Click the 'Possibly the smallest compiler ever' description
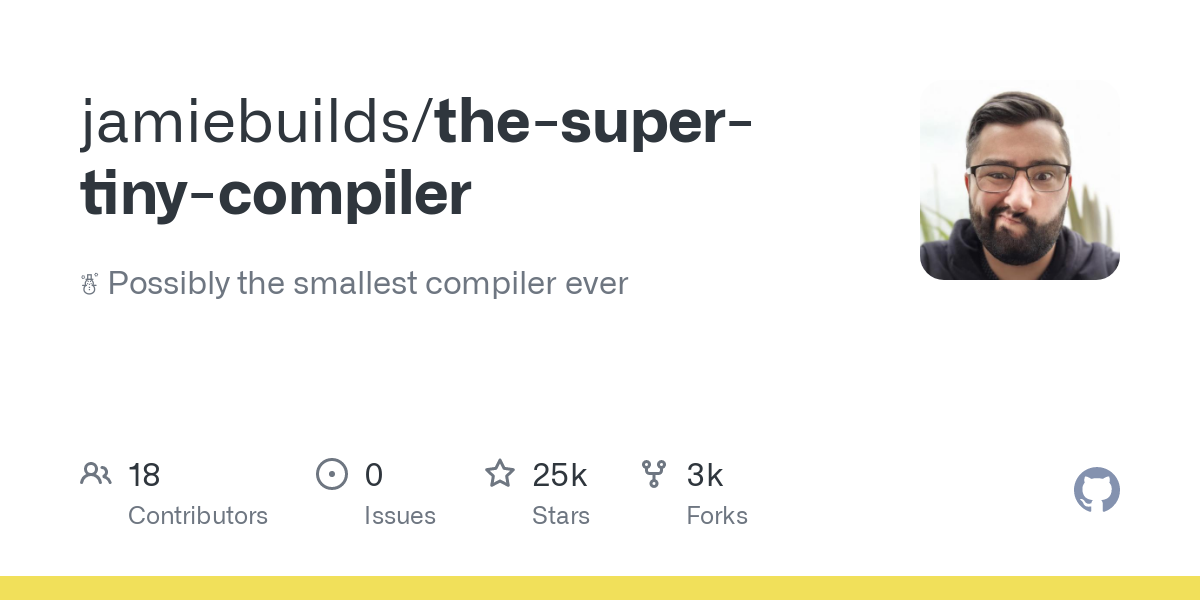This screenshot has height=600, width=1200. point(368,284)
